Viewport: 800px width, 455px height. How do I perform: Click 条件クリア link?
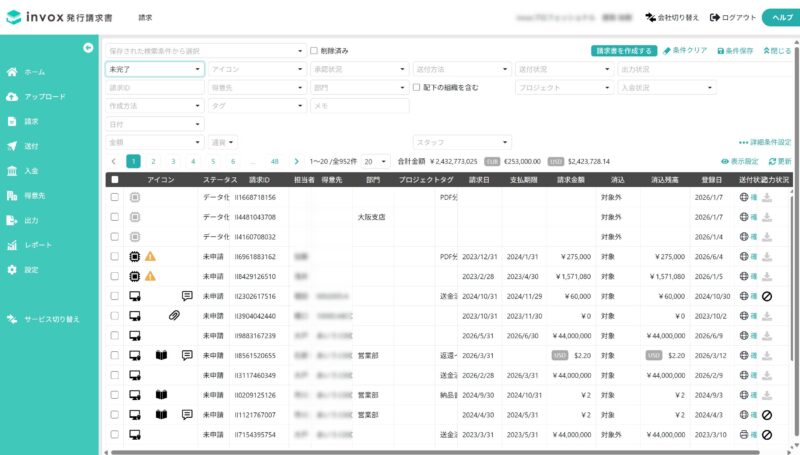pyautogui.click(x=685, y=50)
